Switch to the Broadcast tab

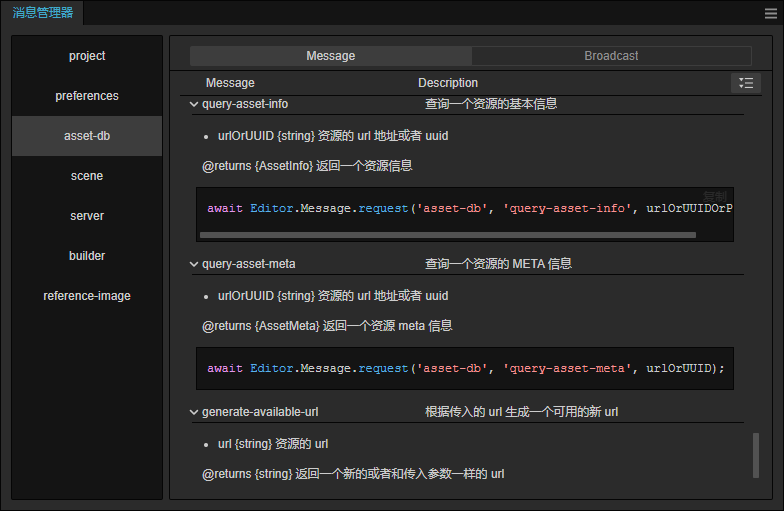click(x=611, y=56)
